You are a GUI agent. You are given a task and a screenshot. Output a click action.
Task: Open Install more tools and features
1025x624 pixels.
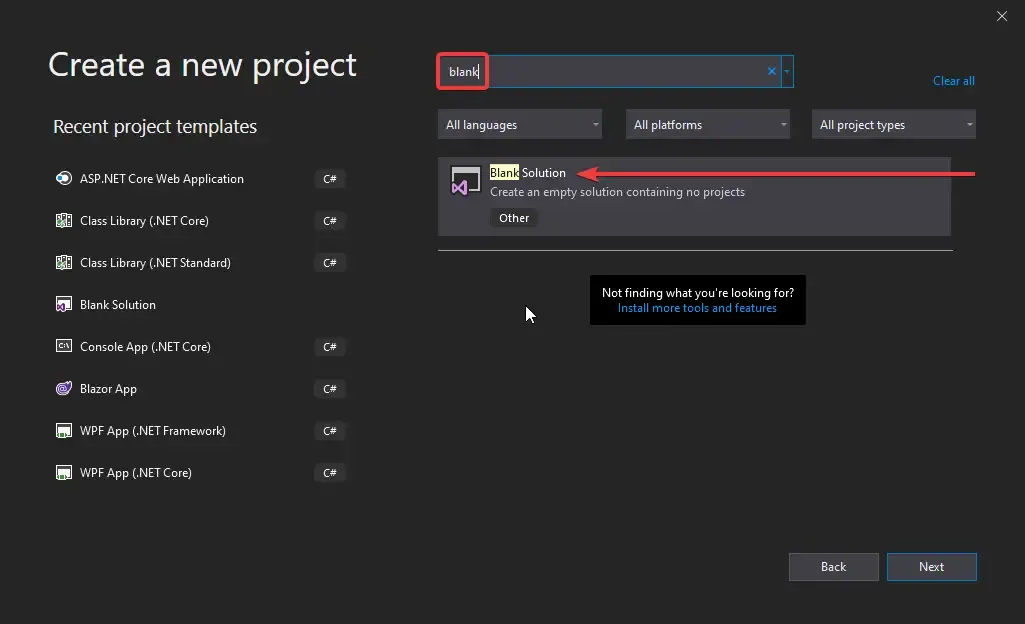(697, 308)
